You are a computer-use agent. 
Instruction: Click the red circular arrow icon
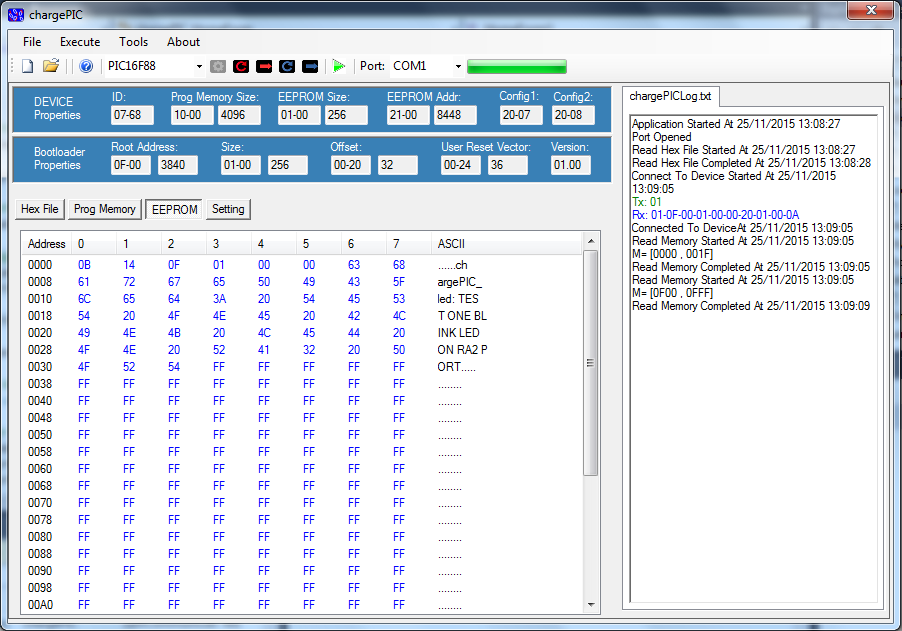pos(241,66)
